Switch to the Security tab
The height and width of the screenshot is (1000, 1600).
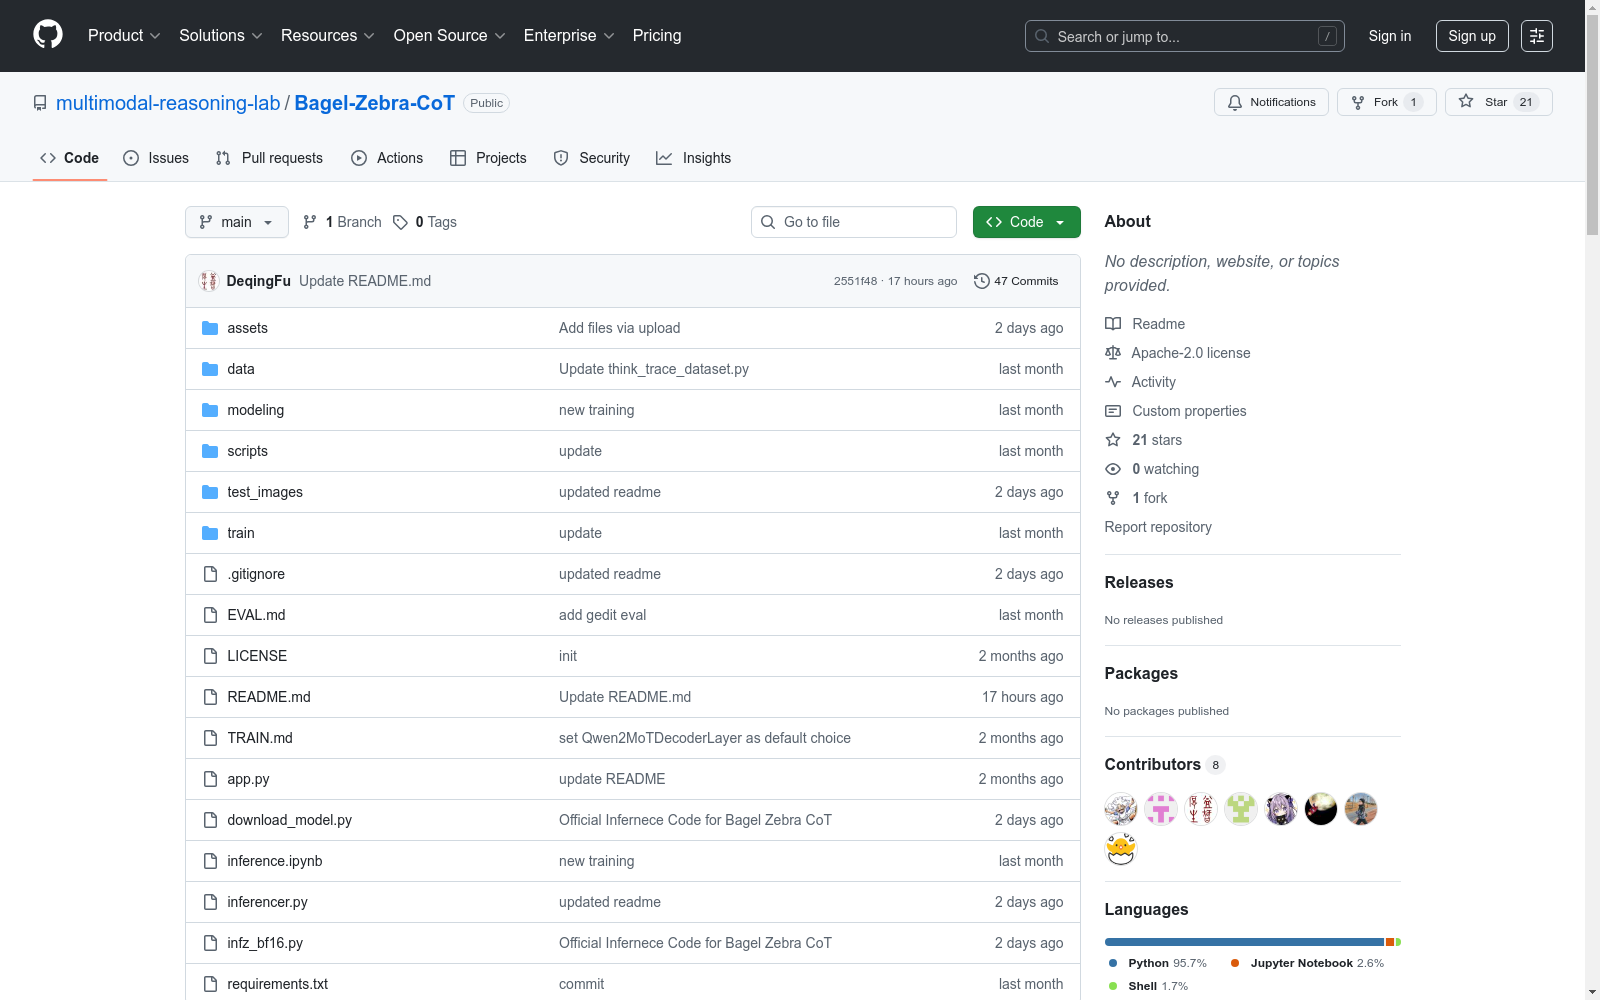coord(592,158)
